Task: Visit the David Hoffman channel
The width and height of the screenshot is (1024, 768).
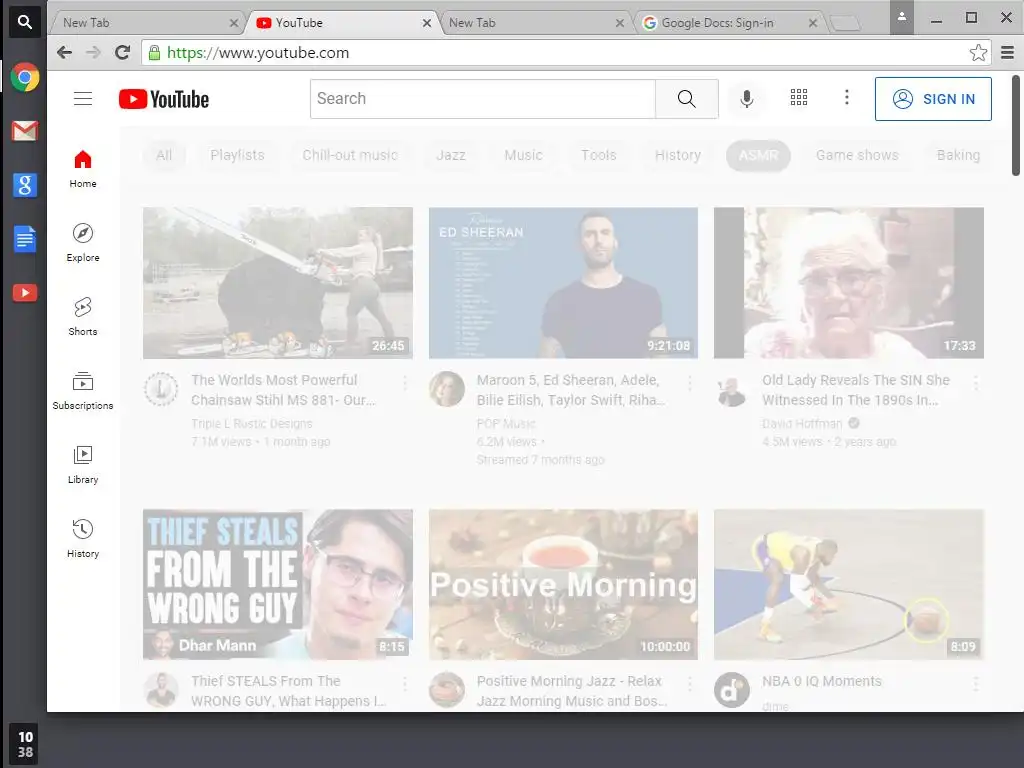Action: 802,424
